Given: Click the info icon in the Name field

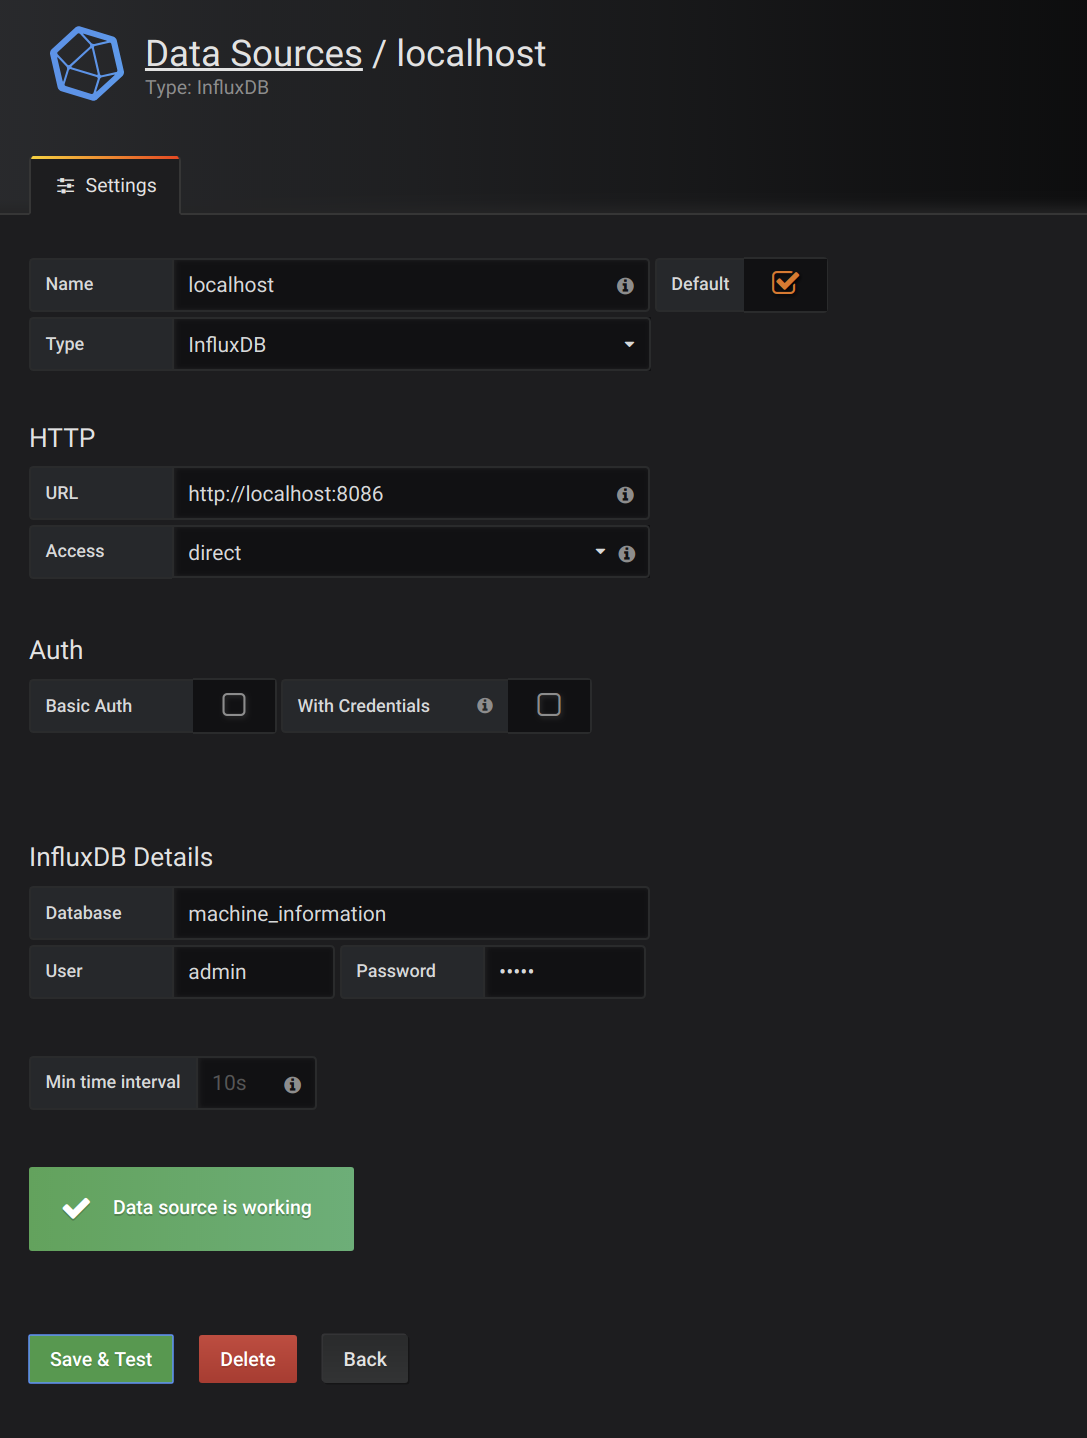Looking at the screenshot, I should pos(625,286).
